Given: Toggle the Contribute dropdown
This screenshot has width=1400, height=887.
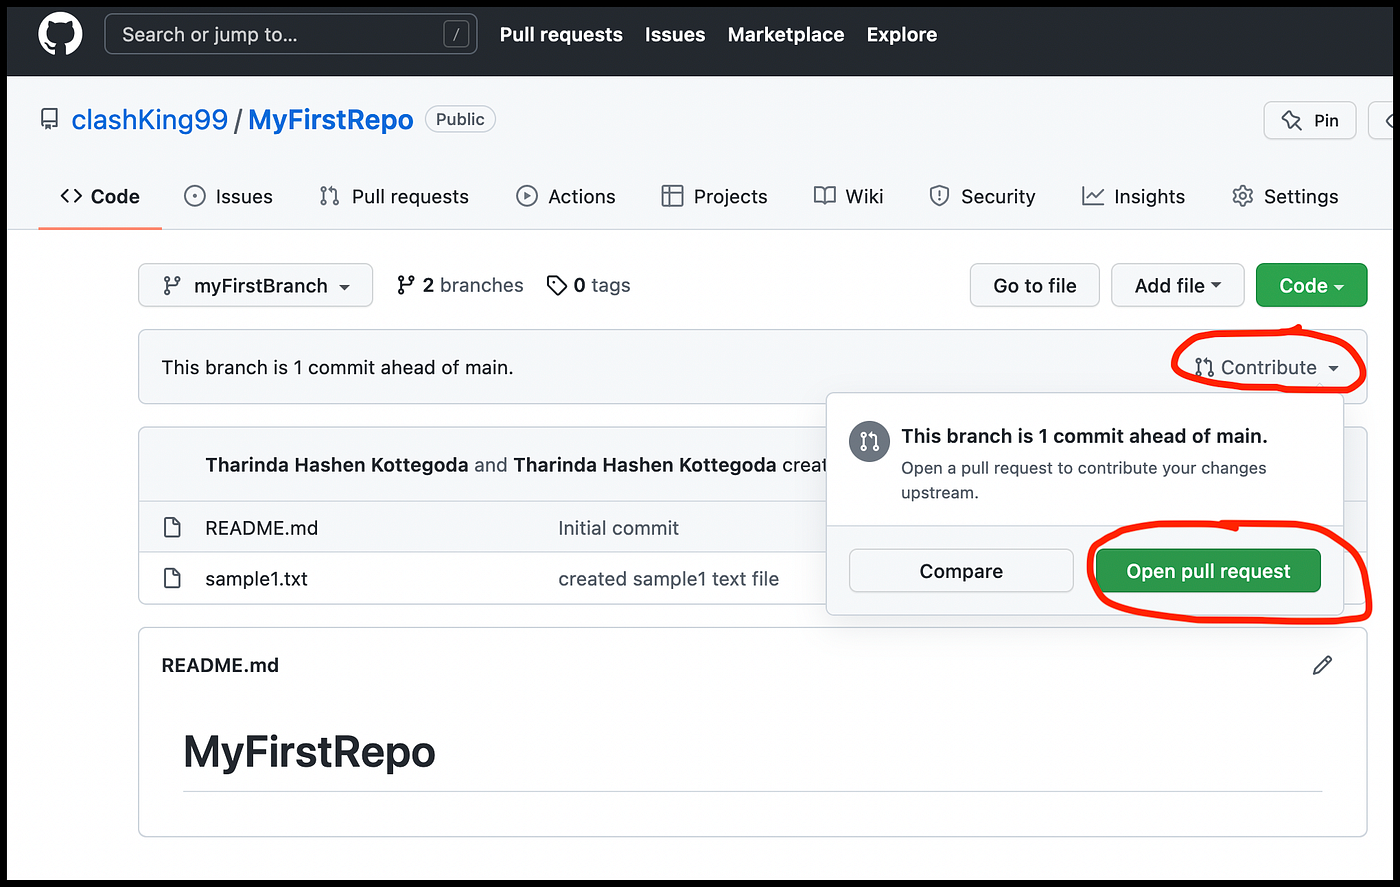Looking at the screenshot, I should (1266, 367).
